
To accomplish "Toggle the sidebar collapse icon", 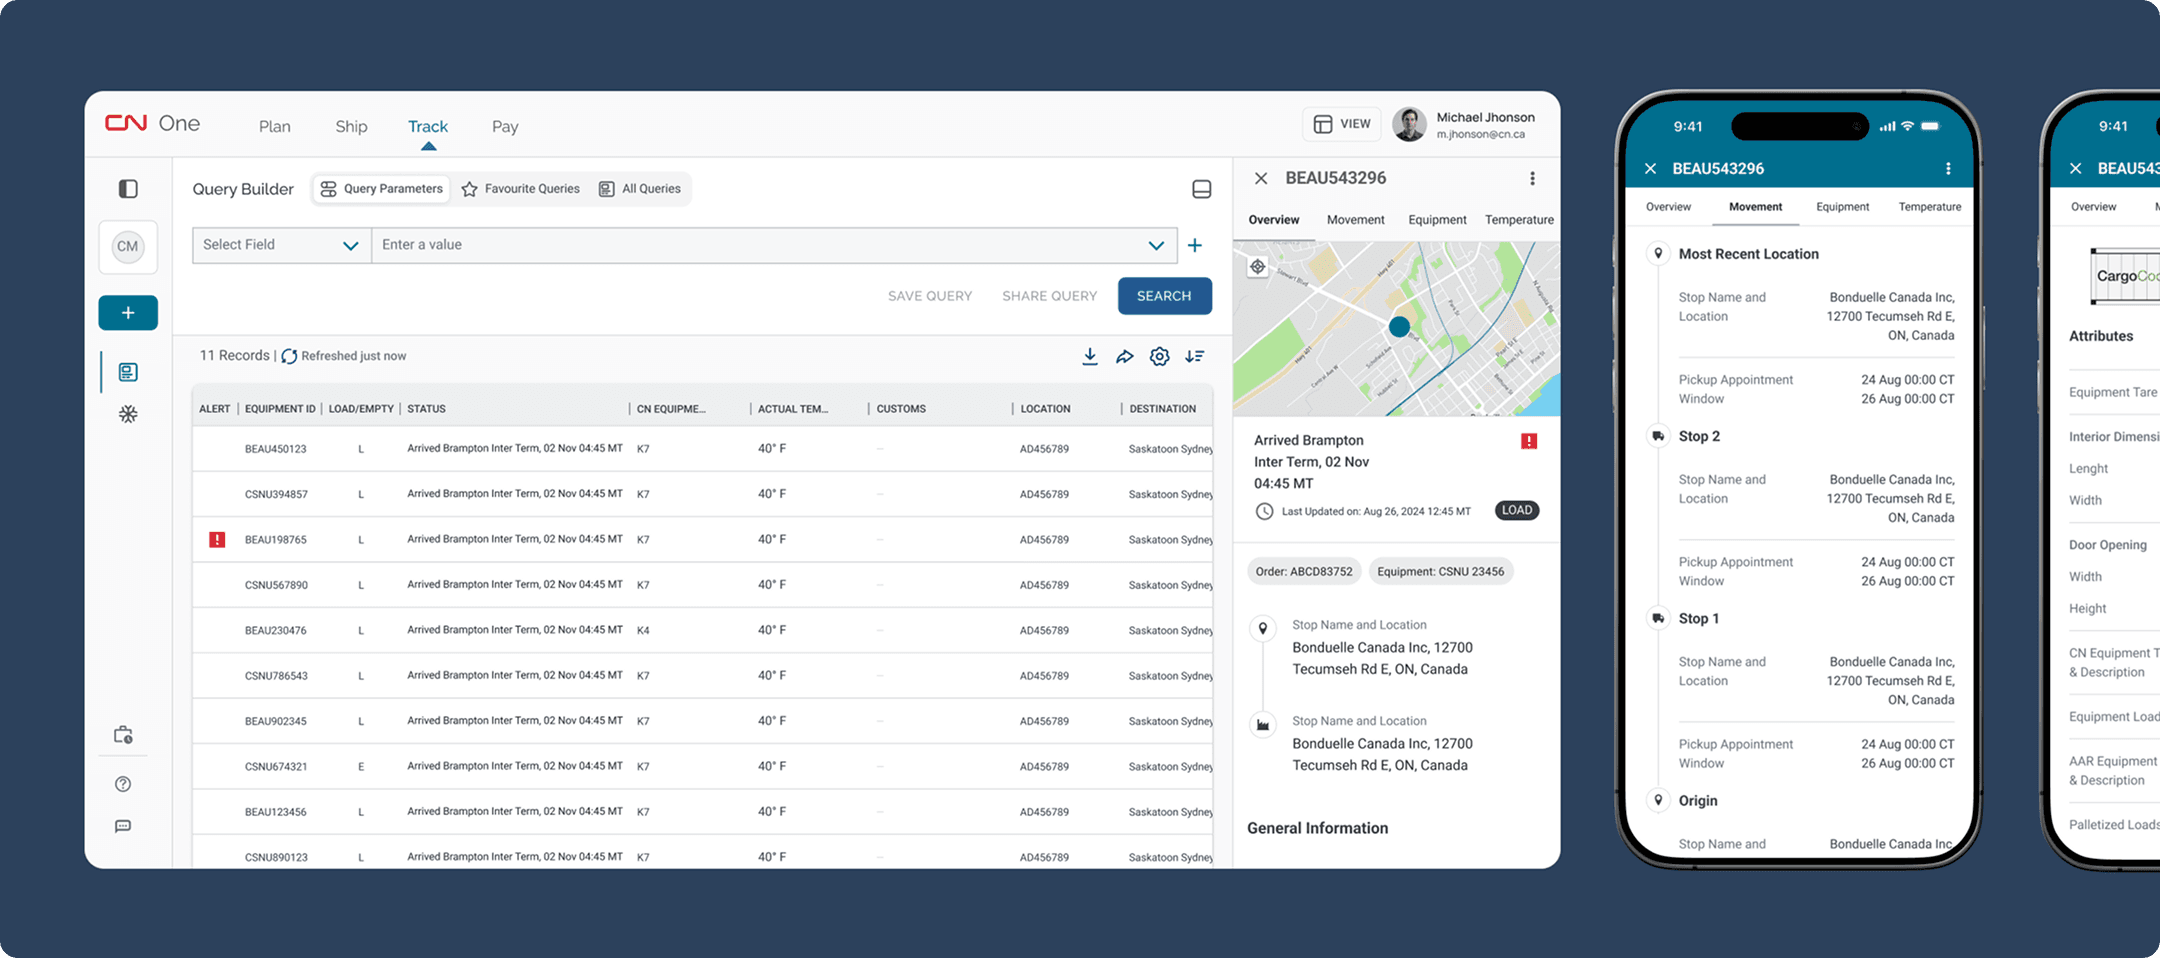I will pyautogui.click(x=128, y=189).
